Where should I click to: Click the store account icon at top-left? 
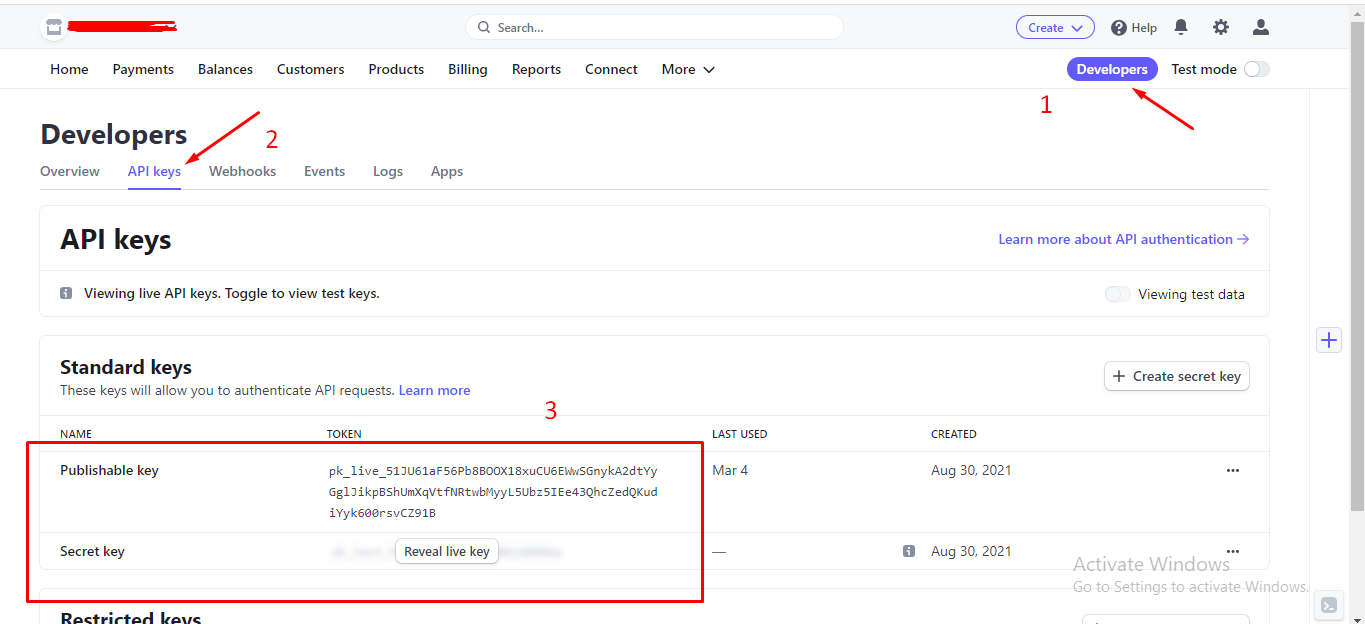coord(54,28)
